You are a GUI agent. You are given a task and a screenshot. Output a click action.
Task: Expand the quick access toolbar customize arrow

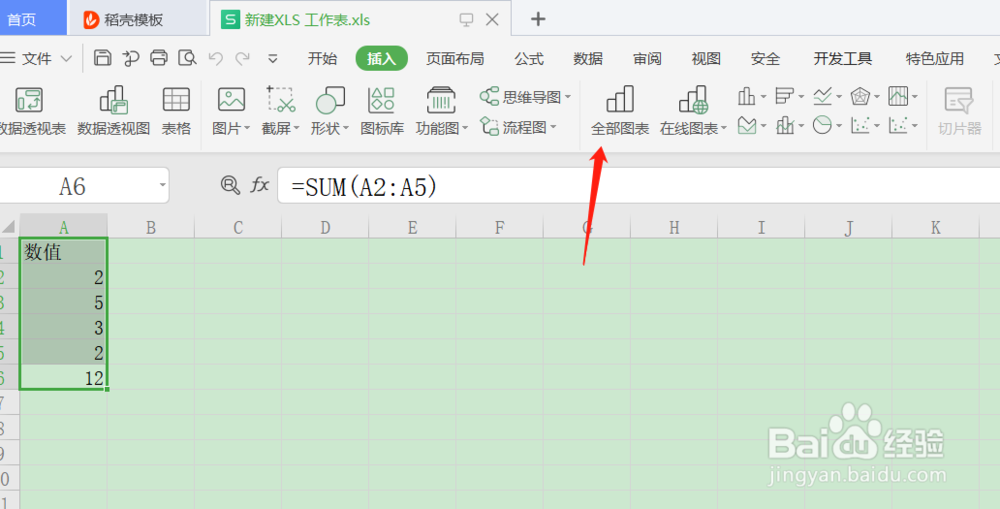click(273, 59)
